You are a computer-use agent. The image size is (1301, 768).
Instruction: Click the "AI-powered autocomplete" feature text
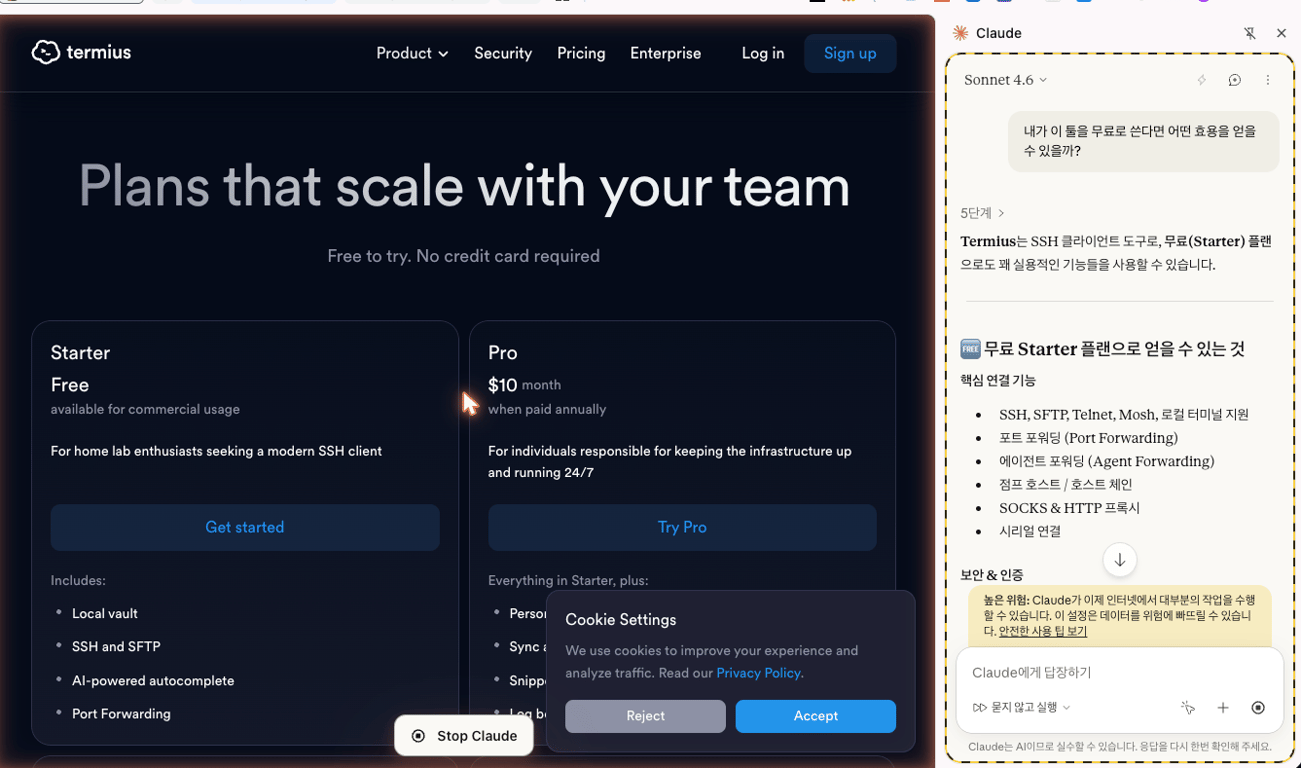click(x=153, y=681)
